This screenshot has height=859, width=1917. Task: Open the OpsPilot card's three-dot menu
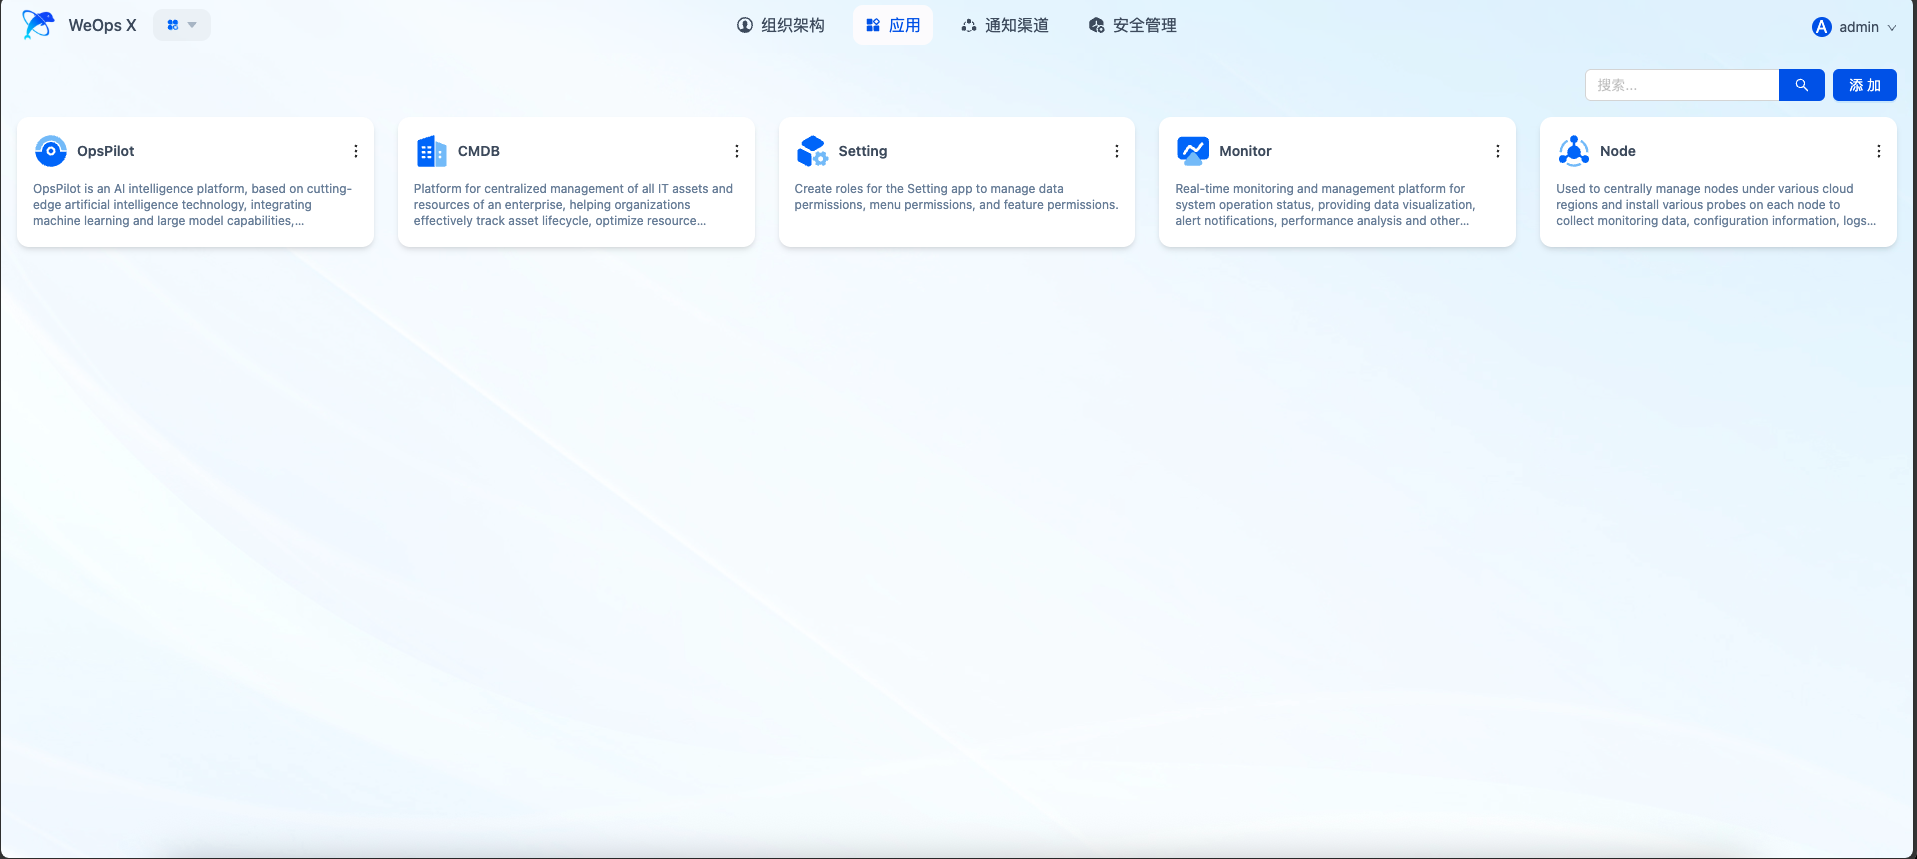(x=356, y=151)
